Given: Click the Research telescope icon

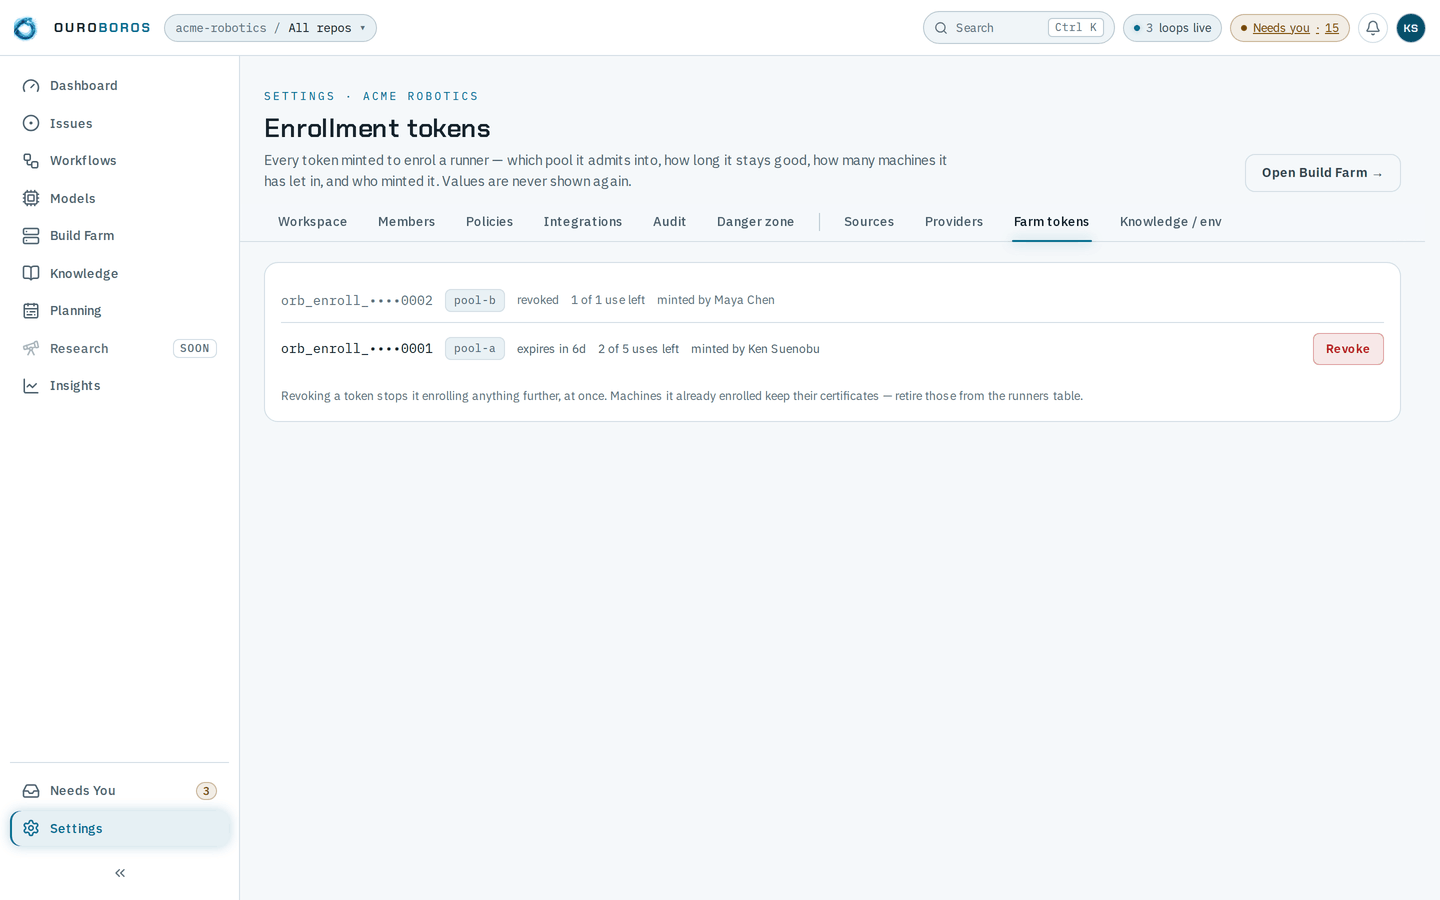Looking at the screenshot, I should click(x=31, y=348).
